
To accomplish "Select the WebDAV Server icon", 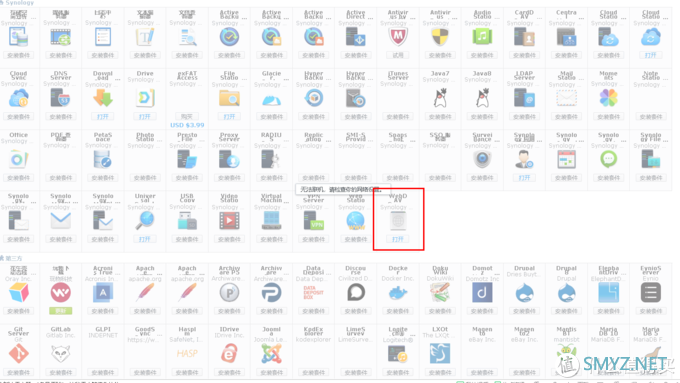I will click(x=398, y=221).
